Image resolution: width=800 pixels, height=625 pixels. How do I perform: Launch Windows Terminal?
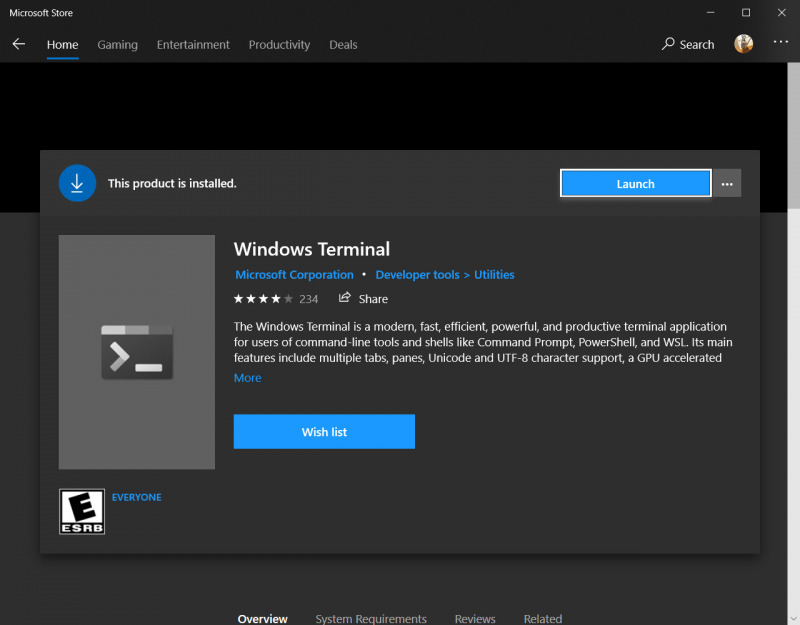coord(635,183)
